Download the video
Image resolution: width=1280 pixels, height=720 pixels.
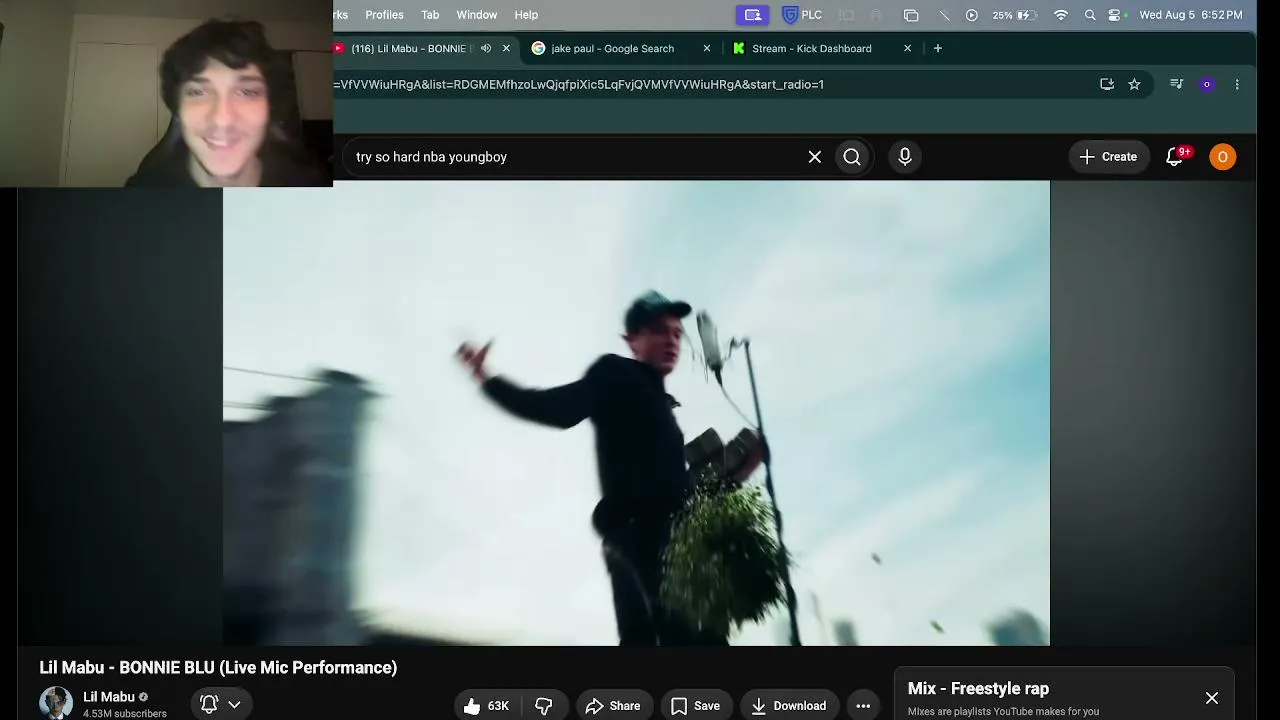click(789, 706)
